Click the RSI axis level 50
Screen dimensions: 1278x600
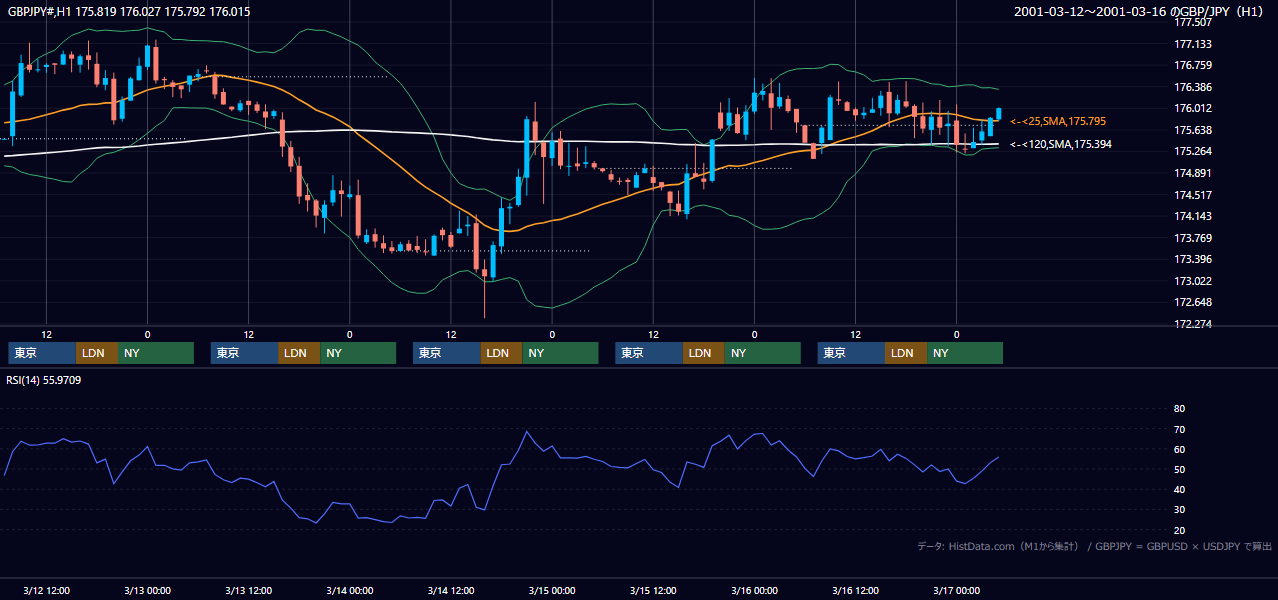1179,469
